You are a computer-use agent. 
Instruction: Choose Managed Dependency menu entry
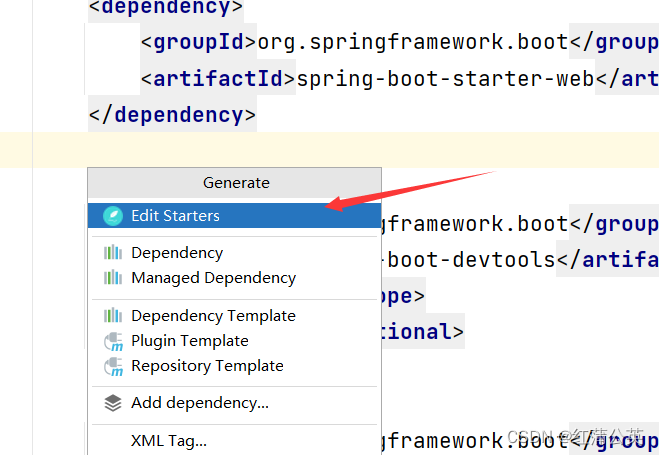235,278
